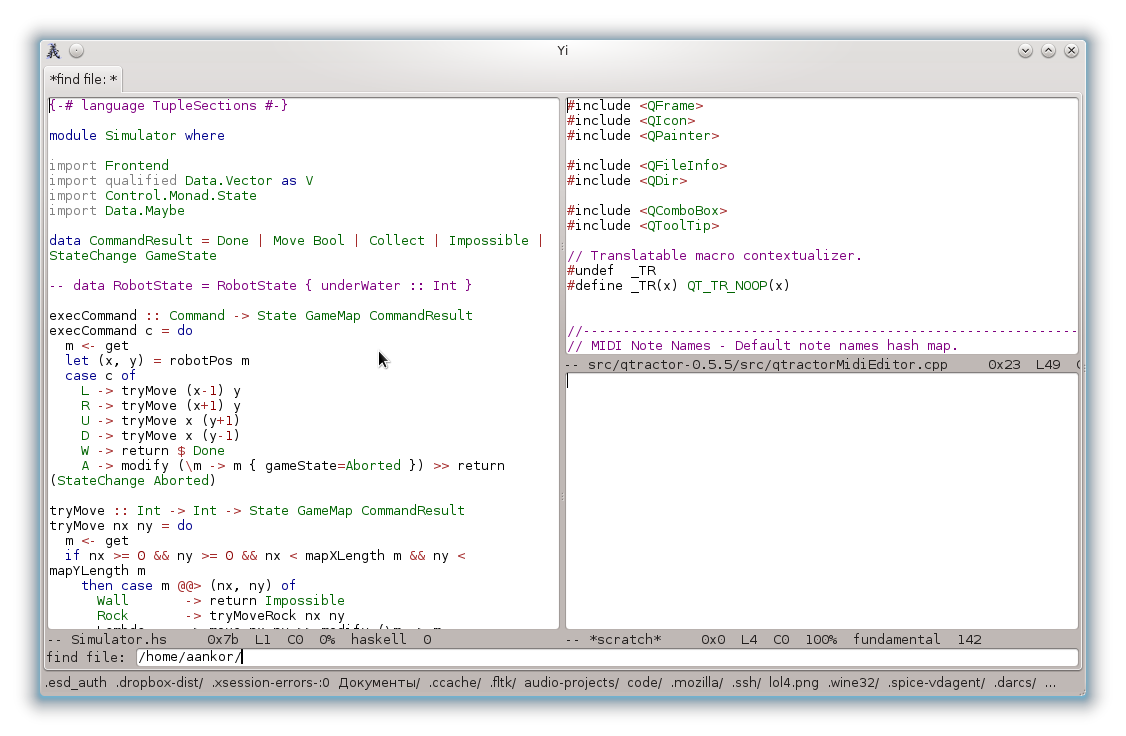The height and width of the screenshot is (736, 1126).
Task: Click in the find file path input
Action: pos(608,657)
